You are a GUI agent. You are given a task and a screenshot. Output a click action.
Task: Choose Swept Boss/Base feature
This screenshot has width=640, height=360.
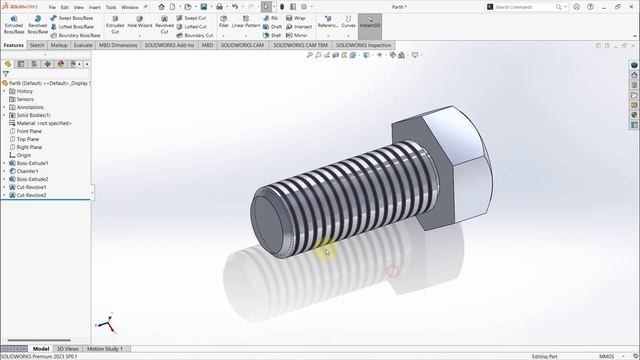point(71,18)
